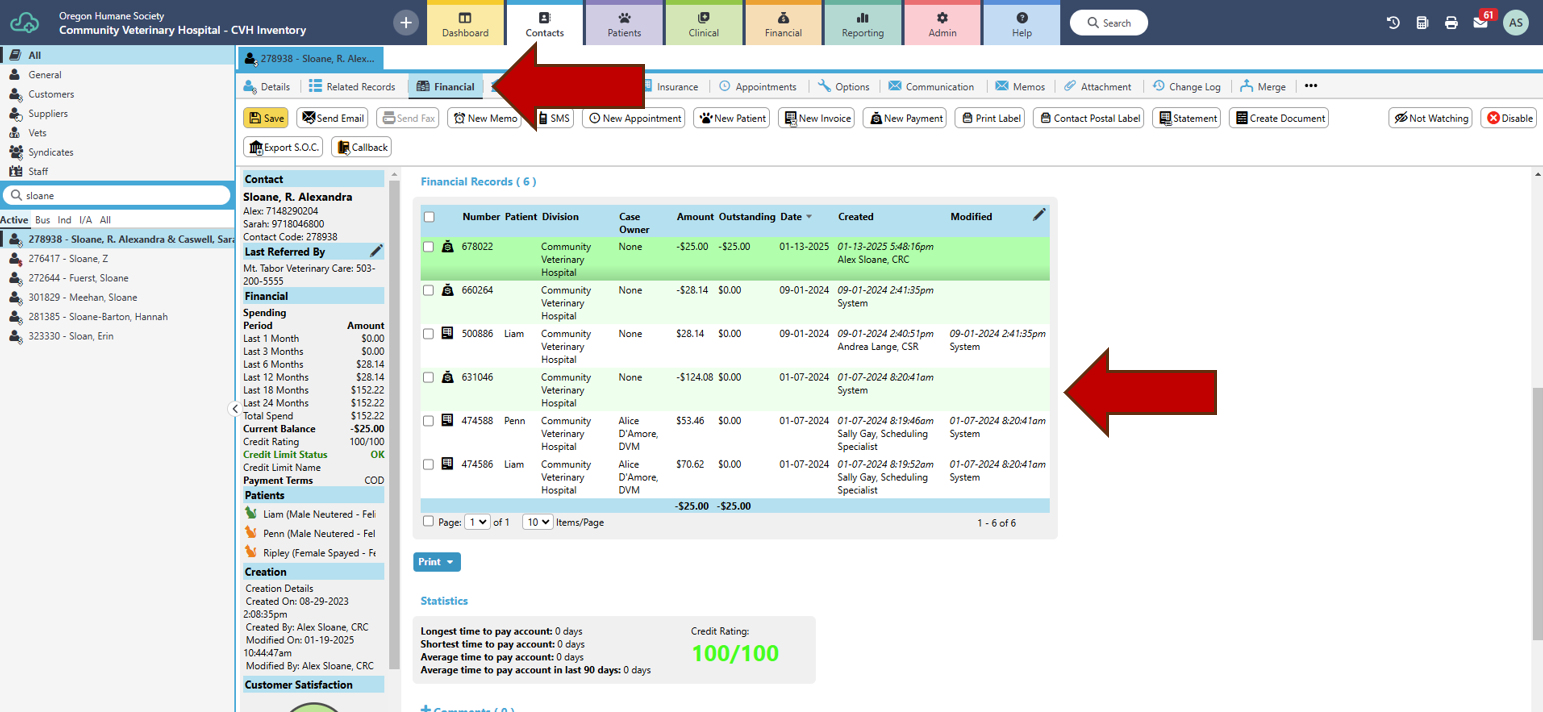1543x712 pixels.
Task: Open the Items/Page dropdown
Action: [538, 522]
